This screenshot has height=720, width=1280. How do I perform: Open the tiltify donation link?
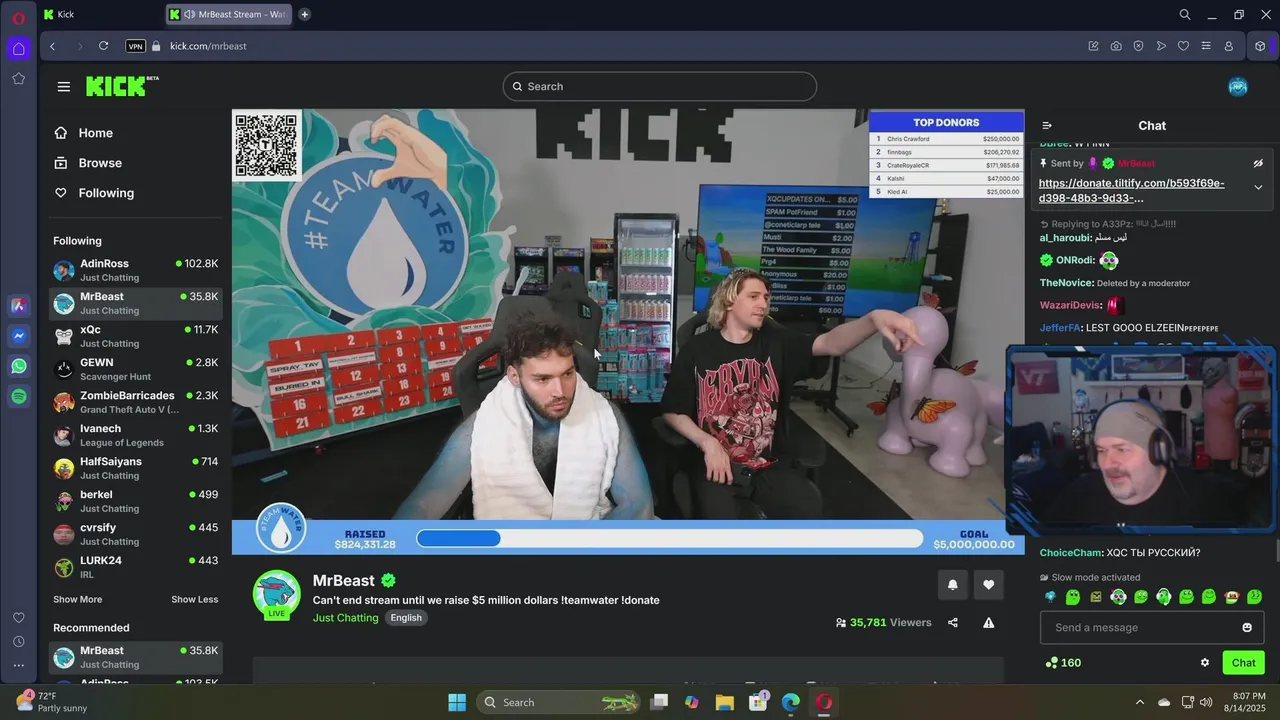pos(1131,190)
